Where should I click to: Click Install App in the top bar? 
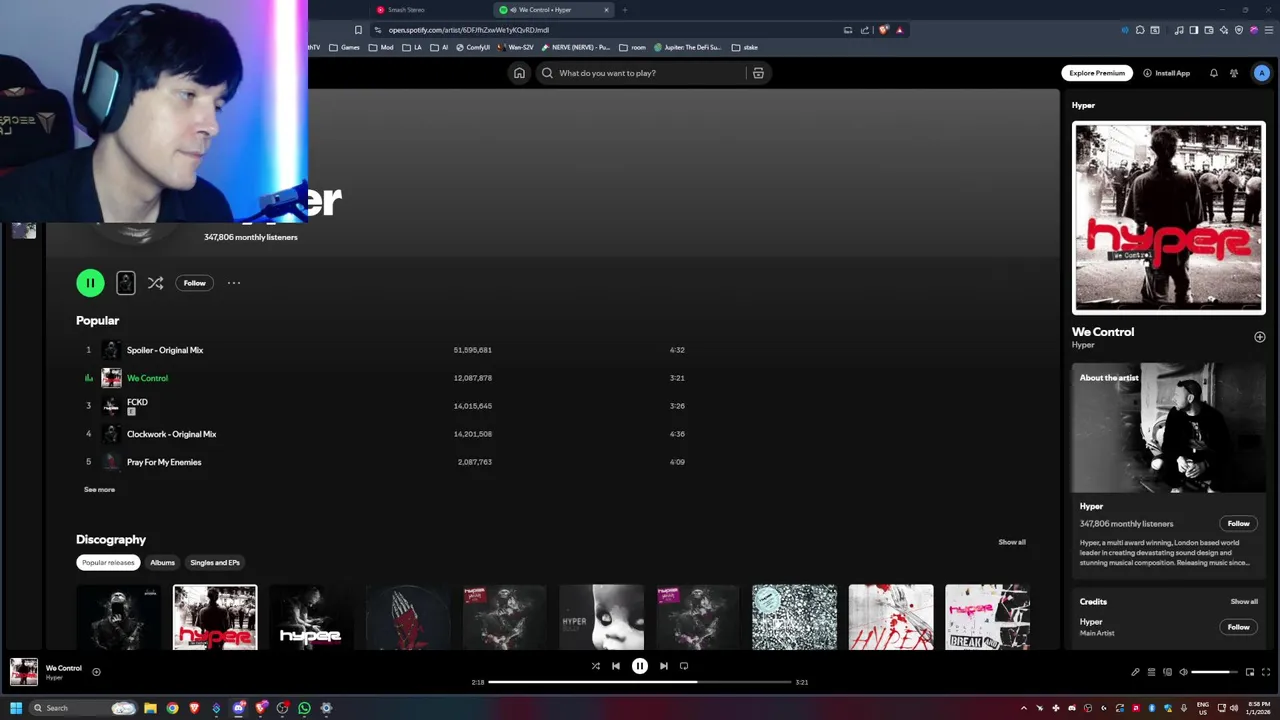coord(1166,73)
